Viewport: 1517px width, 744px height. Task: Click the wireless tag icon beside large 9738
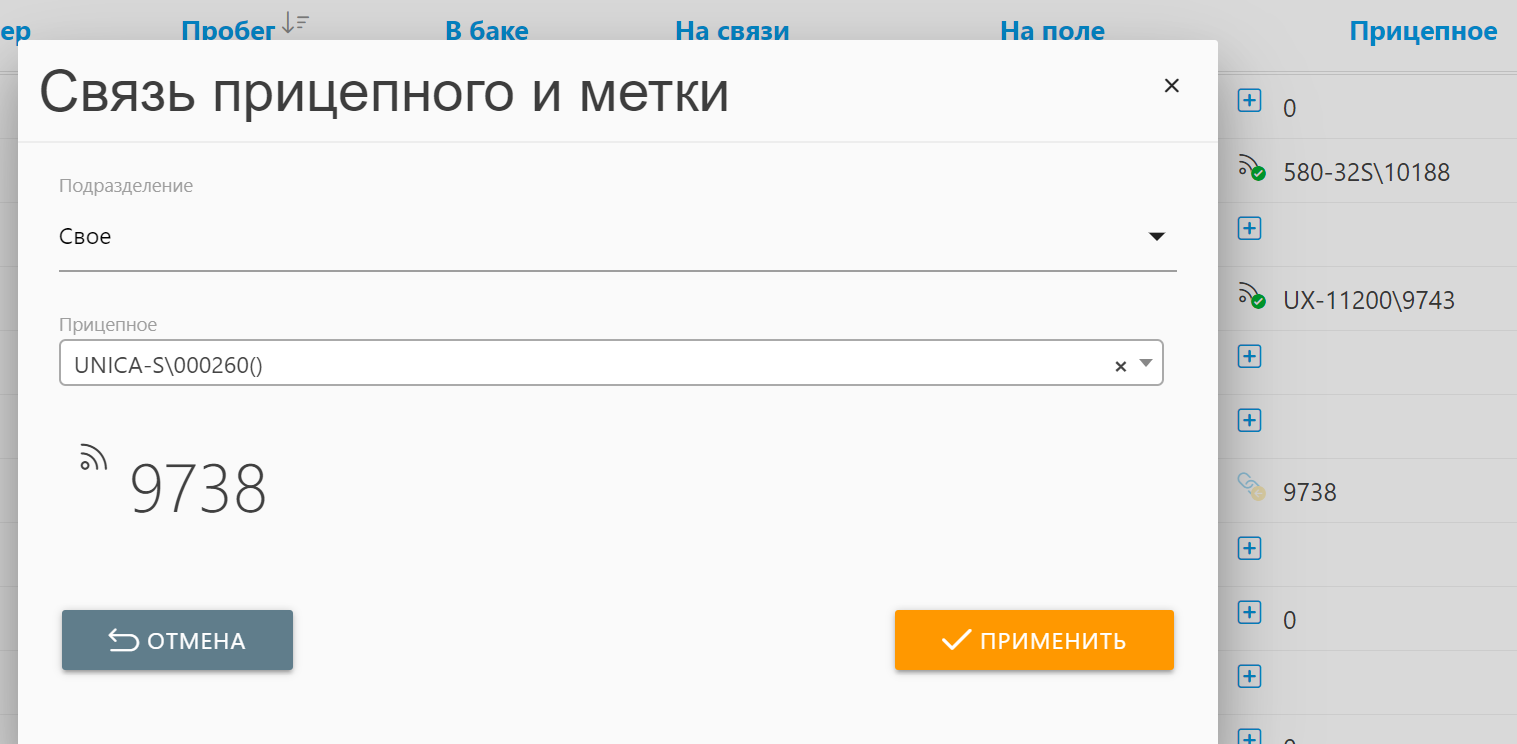pyautogui.click(x=93, y=456)
